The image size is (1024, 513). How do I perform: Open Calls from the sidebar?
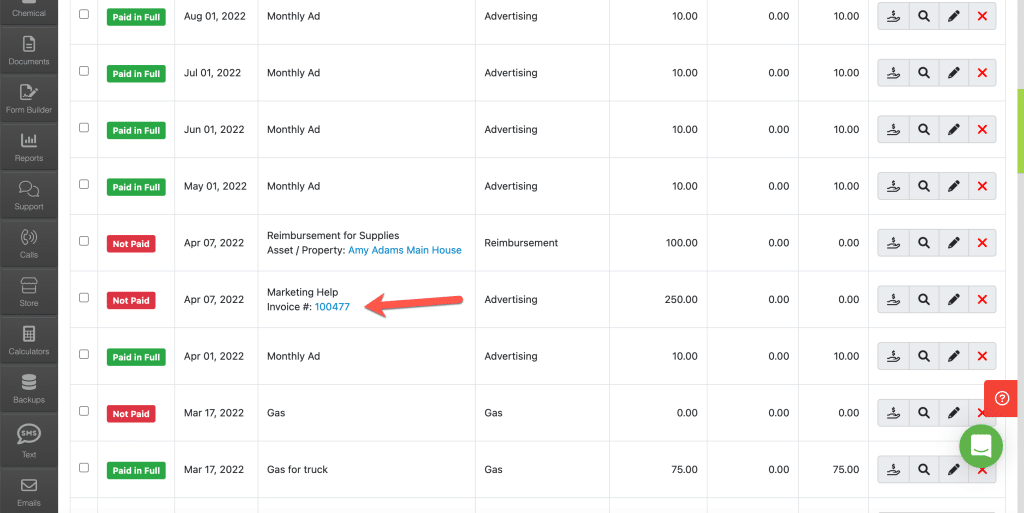(x=29, y=243)
